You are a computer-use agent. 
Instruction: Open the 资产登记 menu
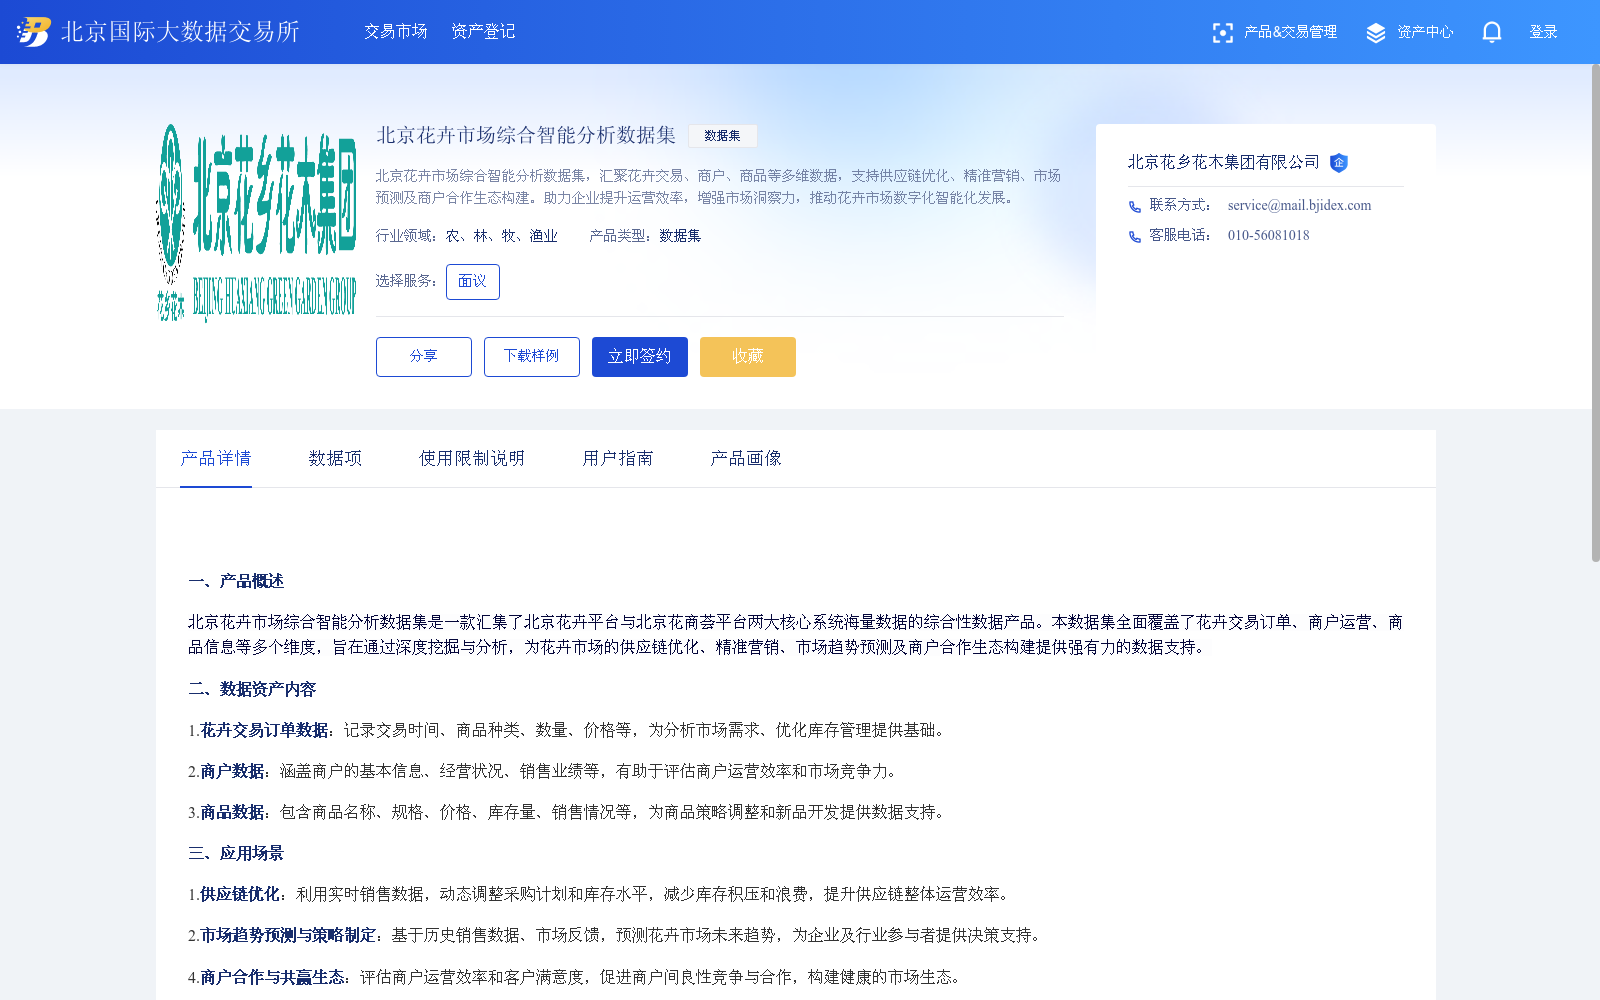tap(483, 32)
